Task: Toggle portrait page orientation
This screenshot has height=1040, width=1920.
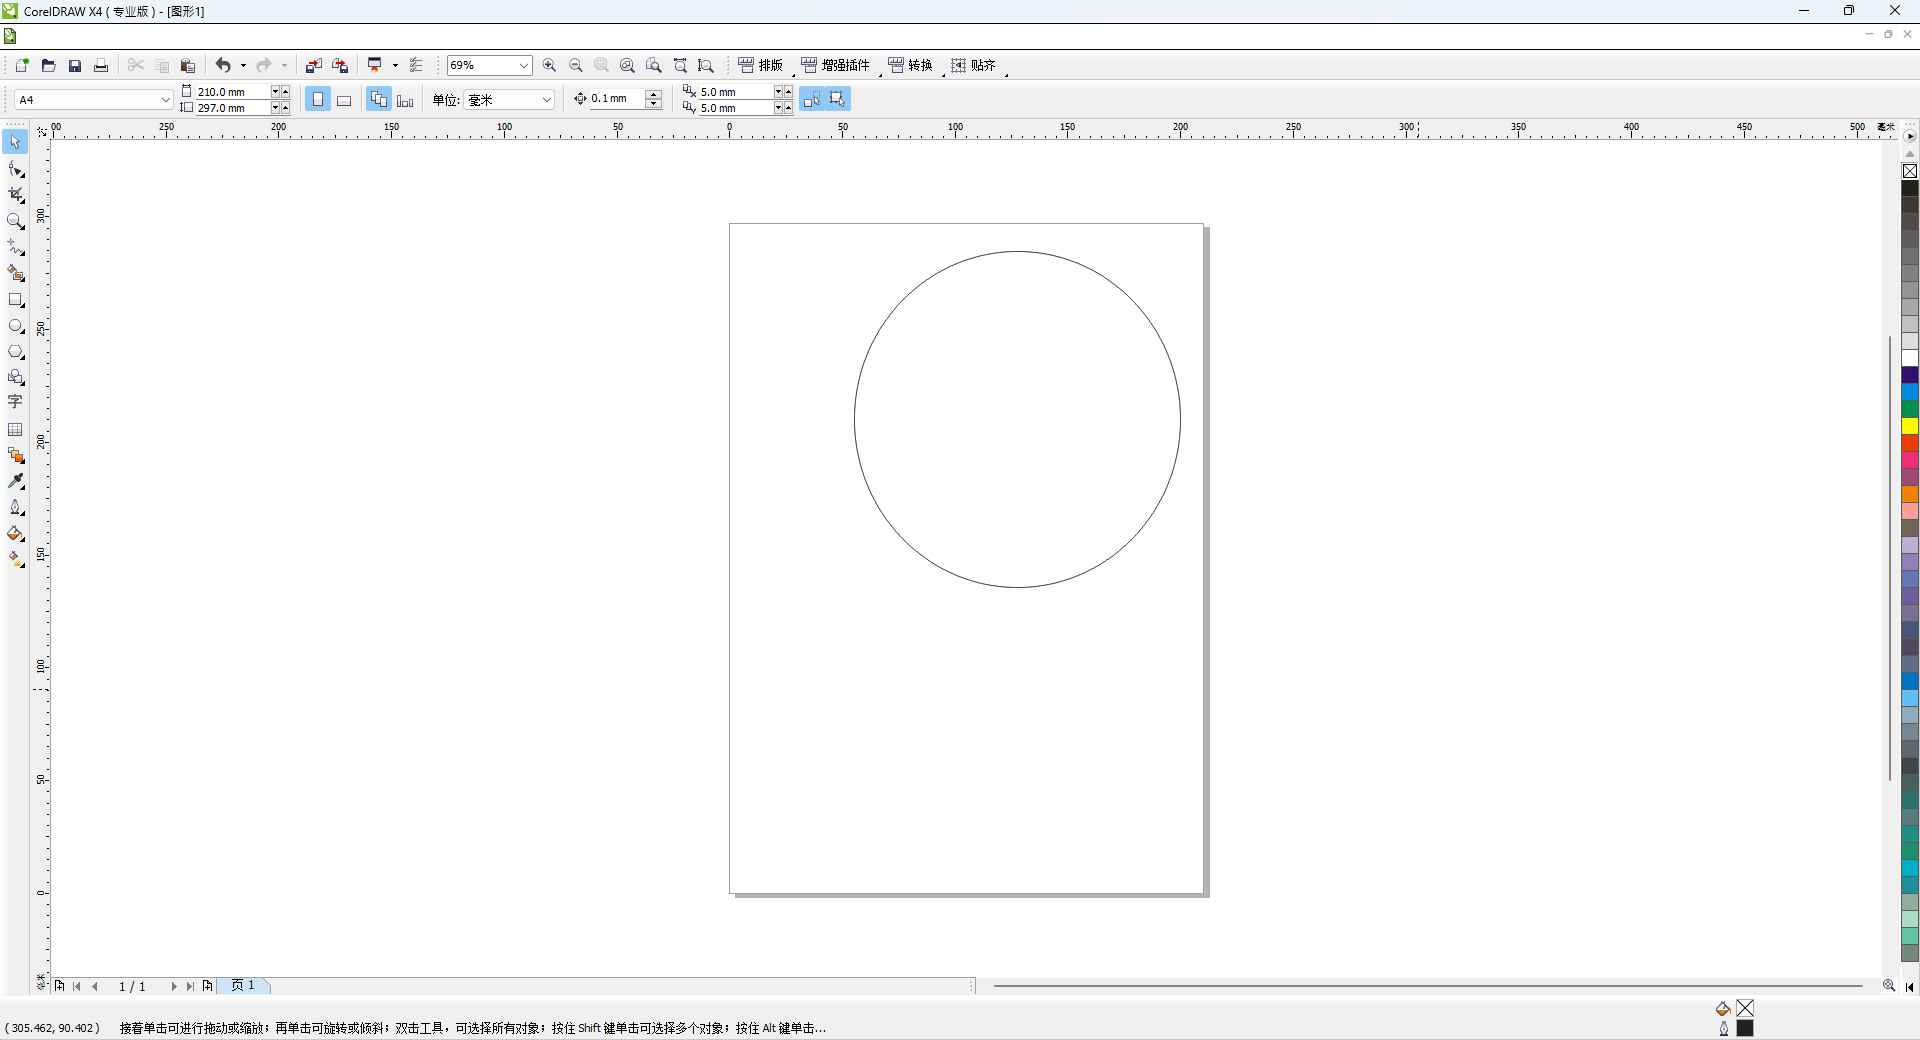Action: click(x=318, y=100)
